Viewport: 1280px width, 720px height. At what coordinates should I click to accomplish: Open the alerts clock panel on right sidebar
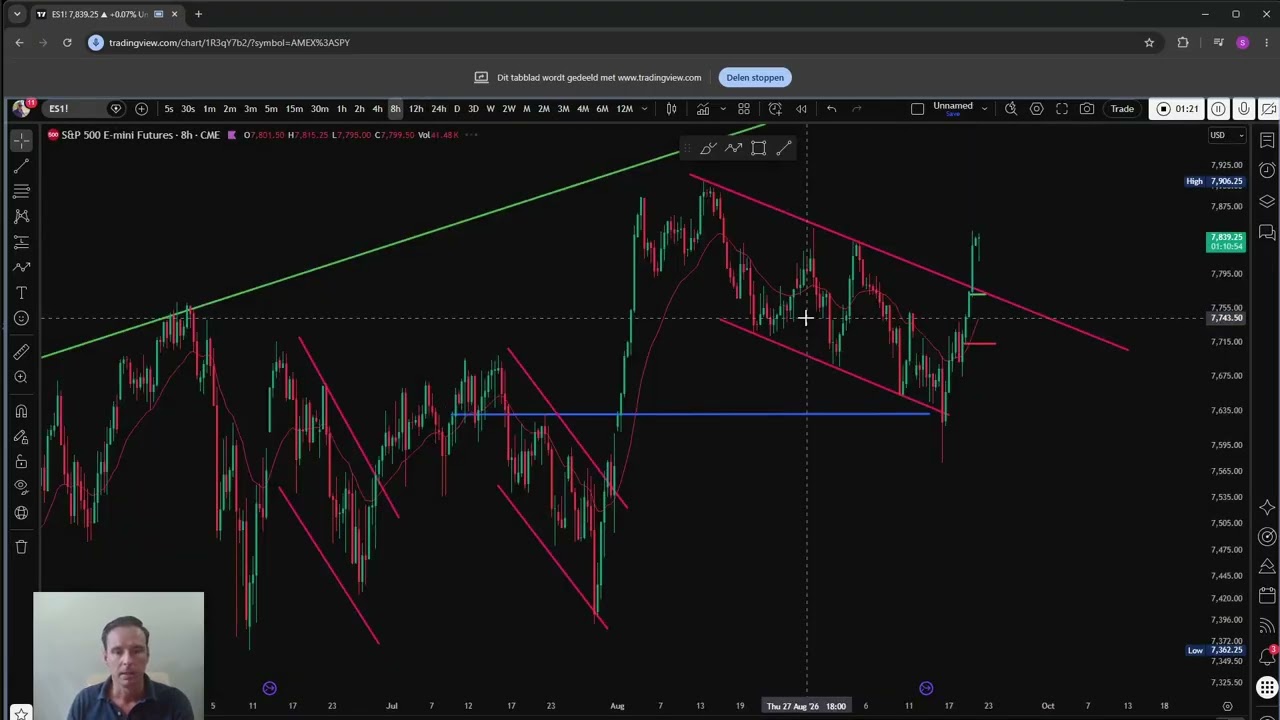coord(1267,170)
